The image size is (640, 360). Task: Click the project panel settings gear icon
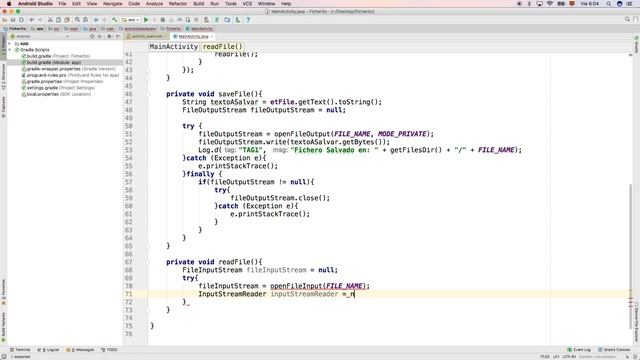tap(109, 36)
